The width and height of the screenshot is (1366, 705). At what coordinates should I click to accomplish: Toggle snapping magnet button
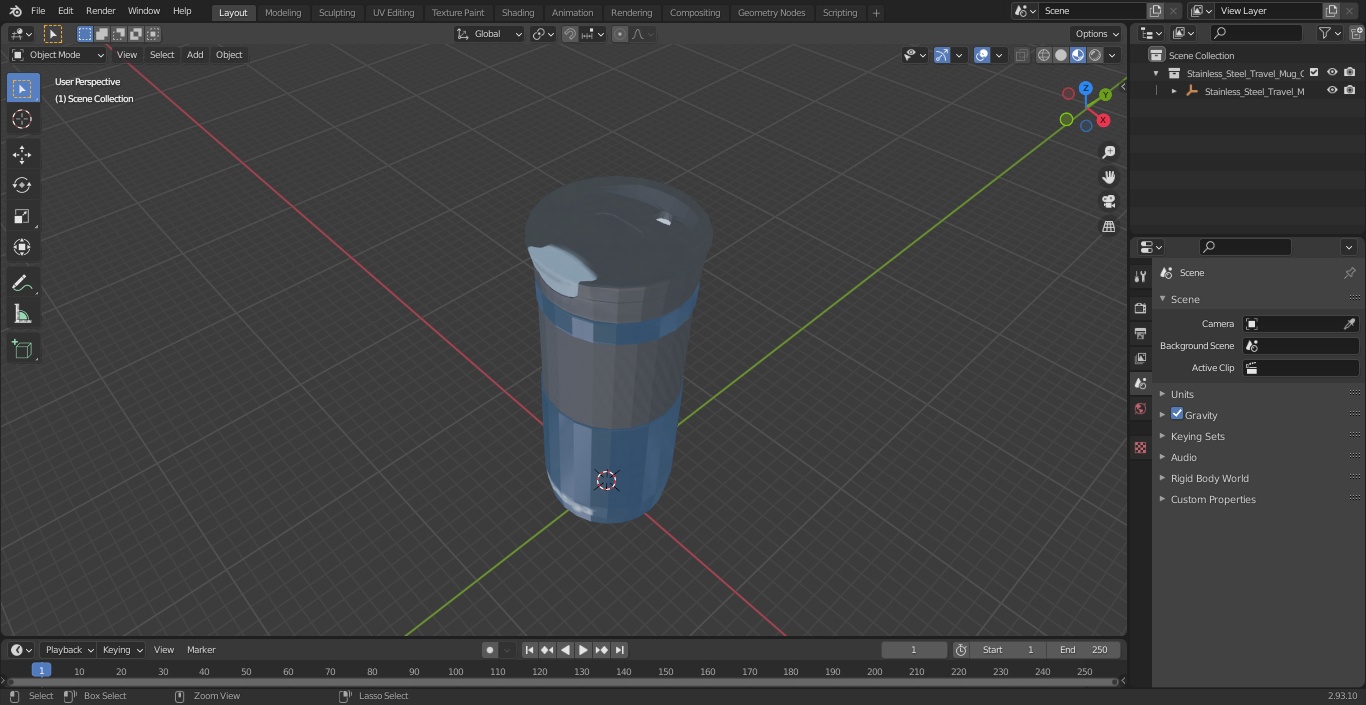coord(570,34)
